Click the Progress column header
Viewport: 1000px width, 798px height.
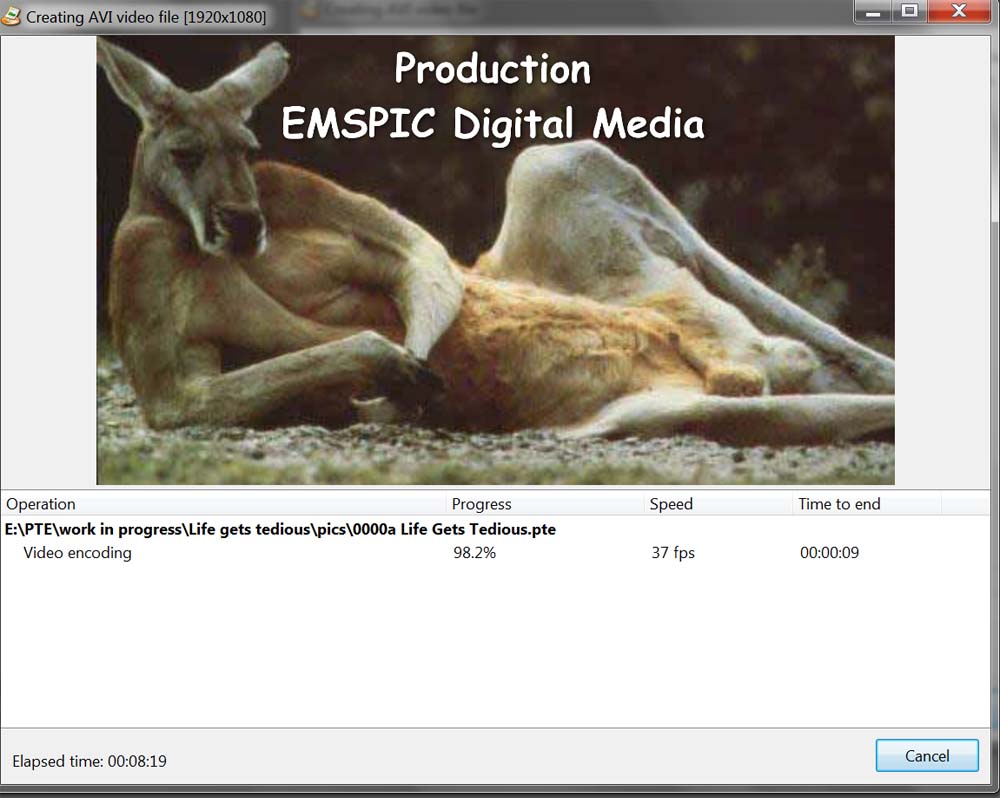[x=545, y=504]
